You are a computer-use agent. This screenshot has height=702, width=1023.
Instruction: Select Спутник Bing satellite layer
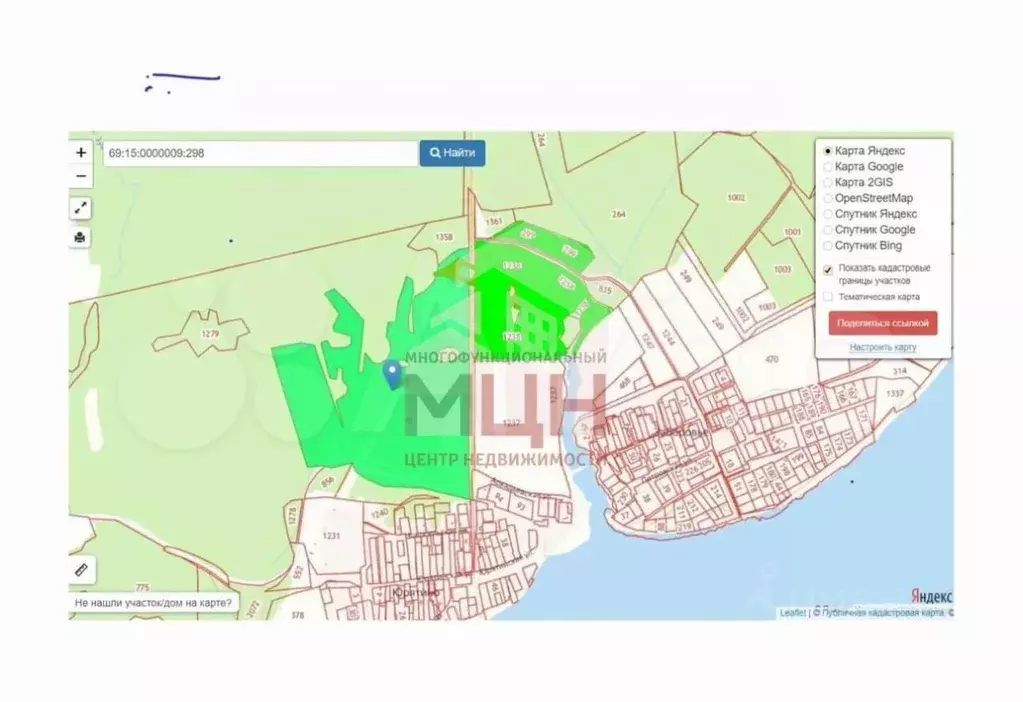pos(828,246)
